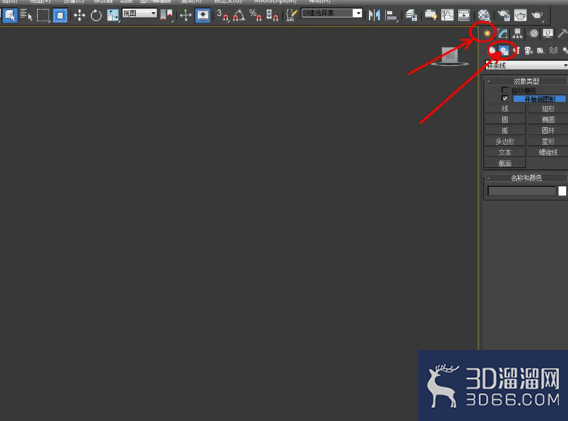Toggle Window/Crossing selection mode
The width and height of the screenshot is (568, 421).
[x=60, y=15]
